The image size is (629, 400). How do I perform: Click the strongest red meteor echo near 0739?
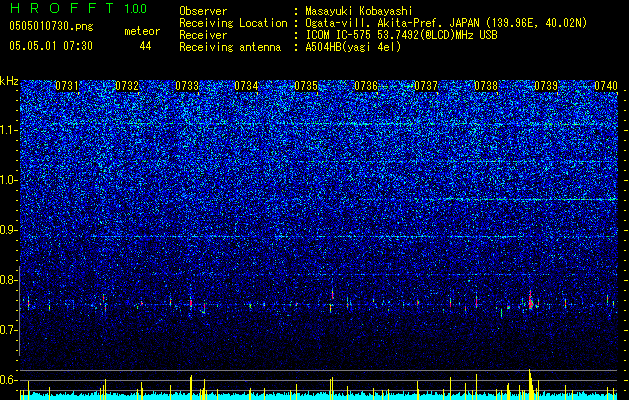[530, 301]
